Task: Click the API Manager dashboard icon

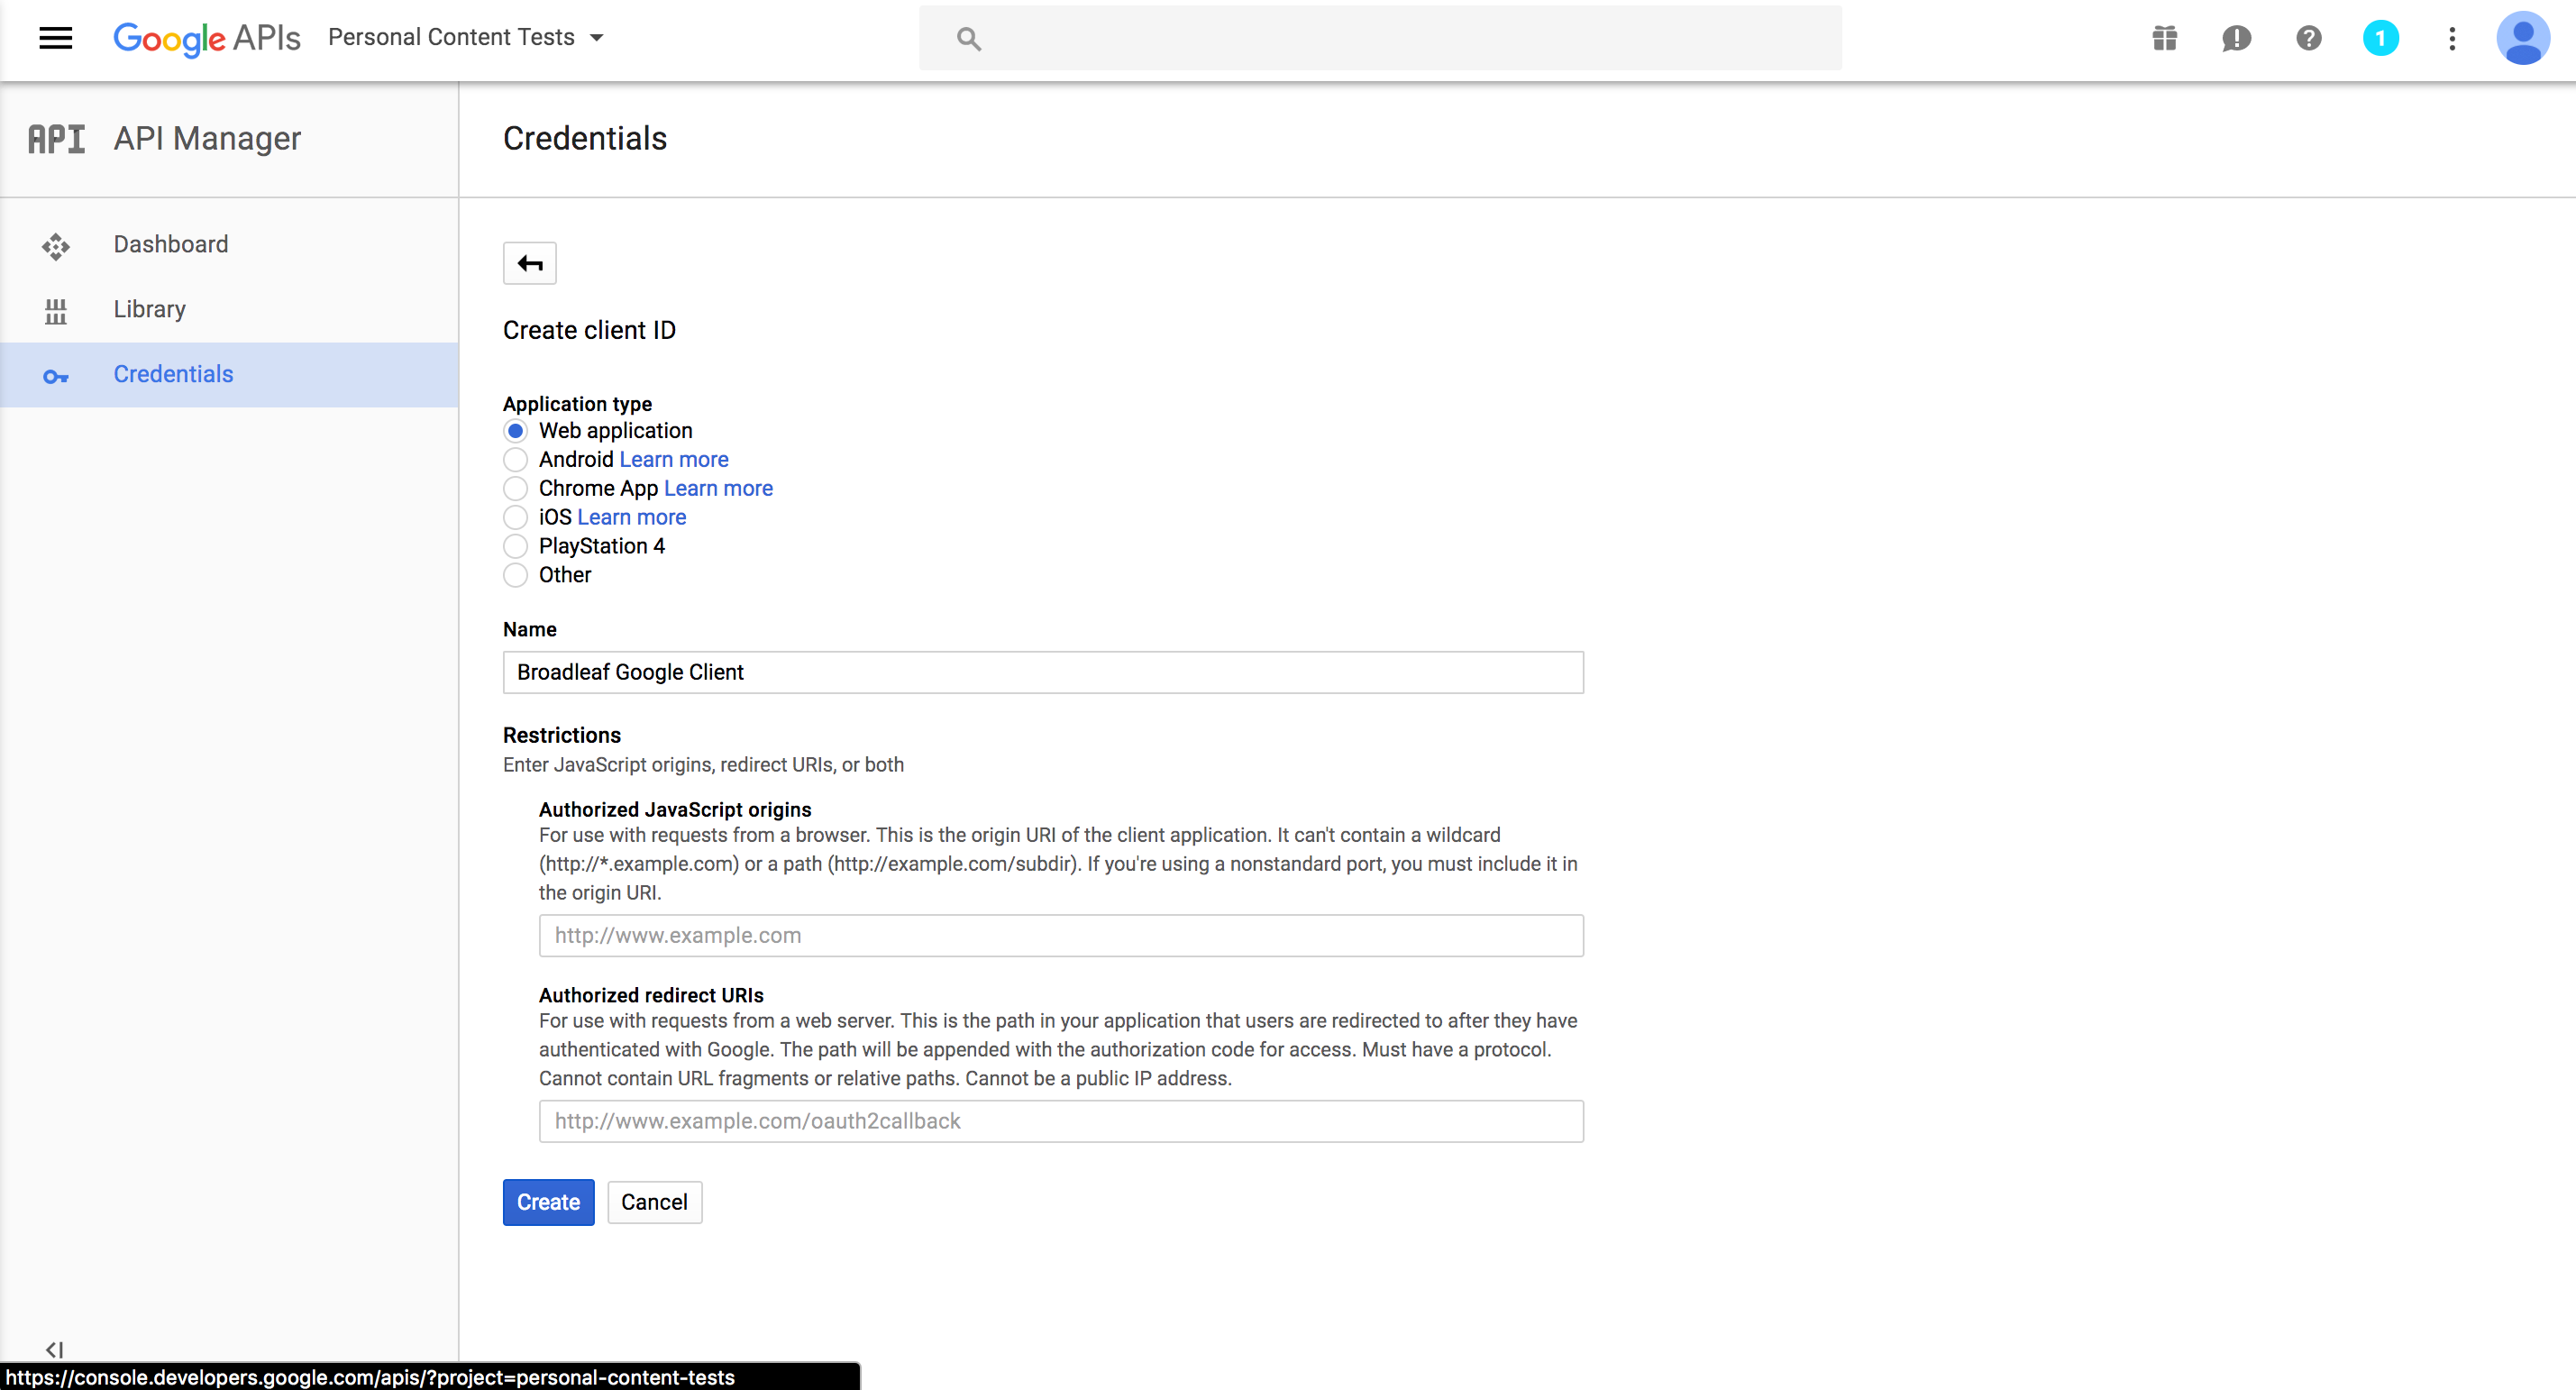Action: pos(55,243)
